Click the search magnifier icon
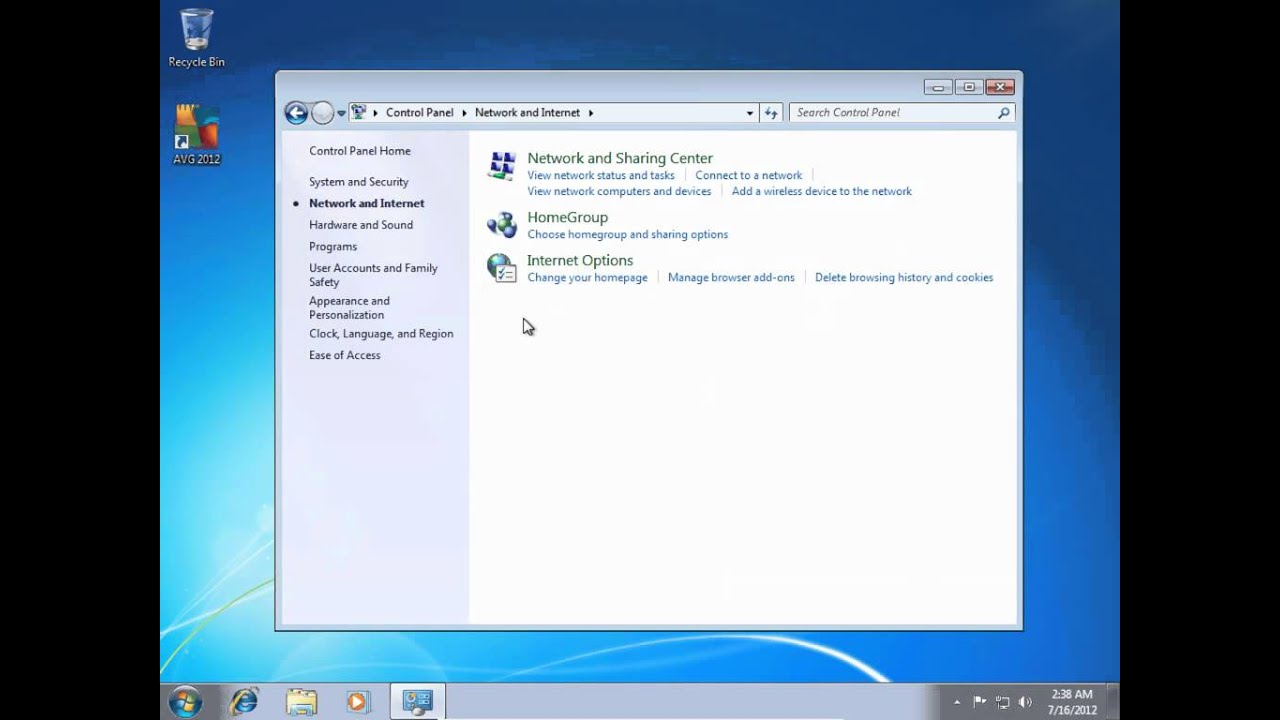Screen dimensions: 1280x720 (x=1003, y=113)
